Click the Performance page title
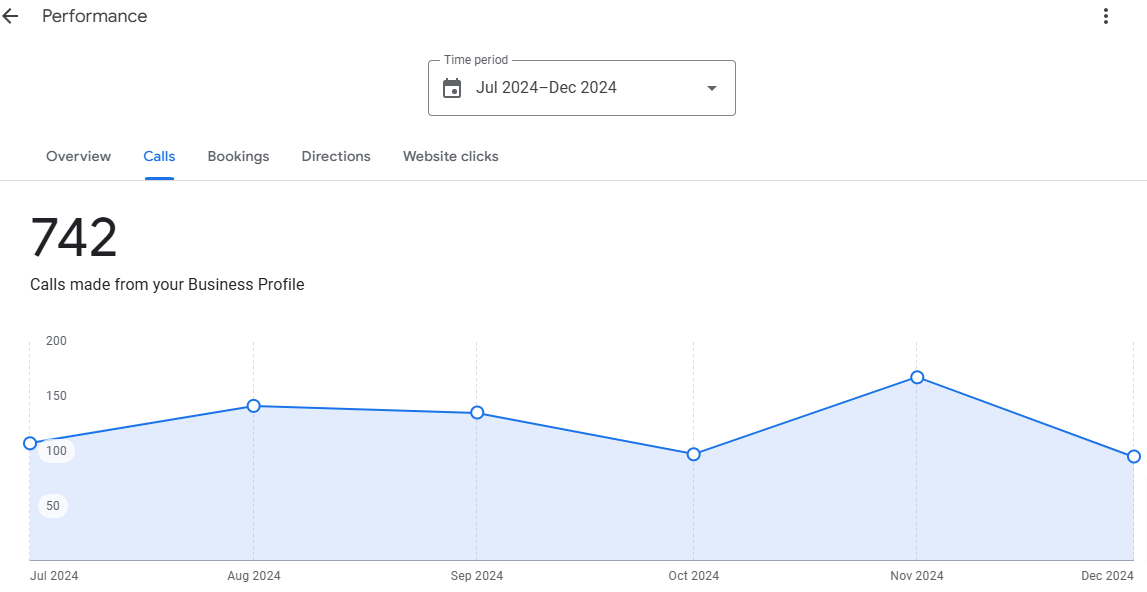The width and height of the screenshot is (1147, 592). (94, 16)
